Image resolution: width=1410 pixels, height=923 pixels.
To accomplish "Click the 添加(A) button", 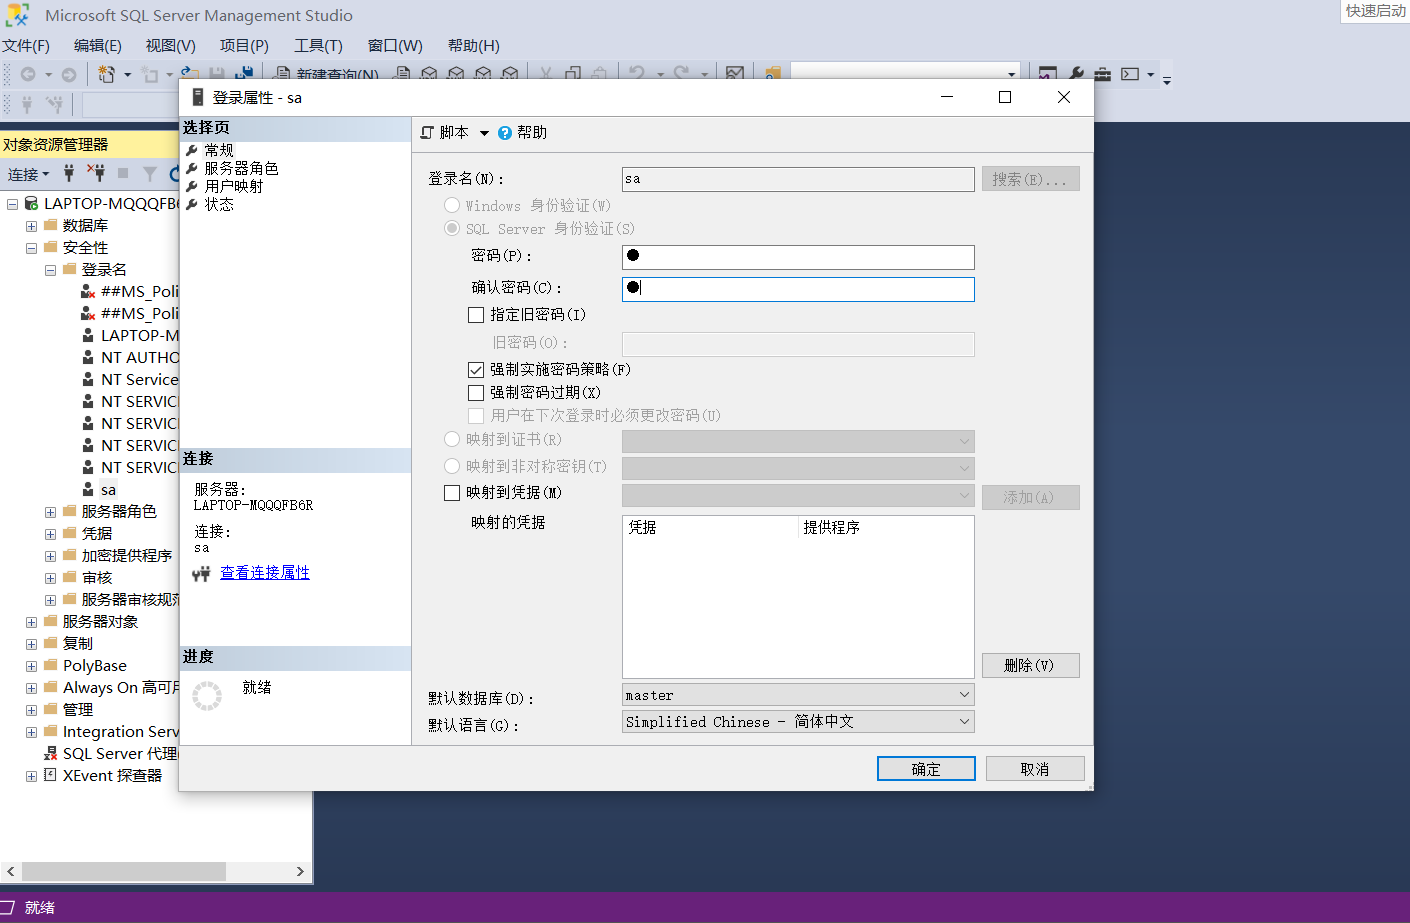I will point(1030,497).
